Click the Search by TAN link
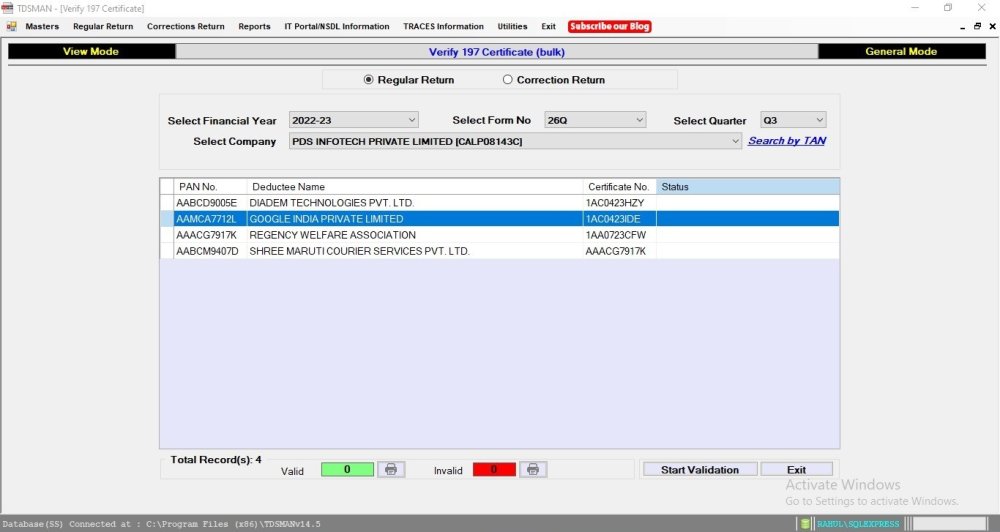 [x=787, y=140]
